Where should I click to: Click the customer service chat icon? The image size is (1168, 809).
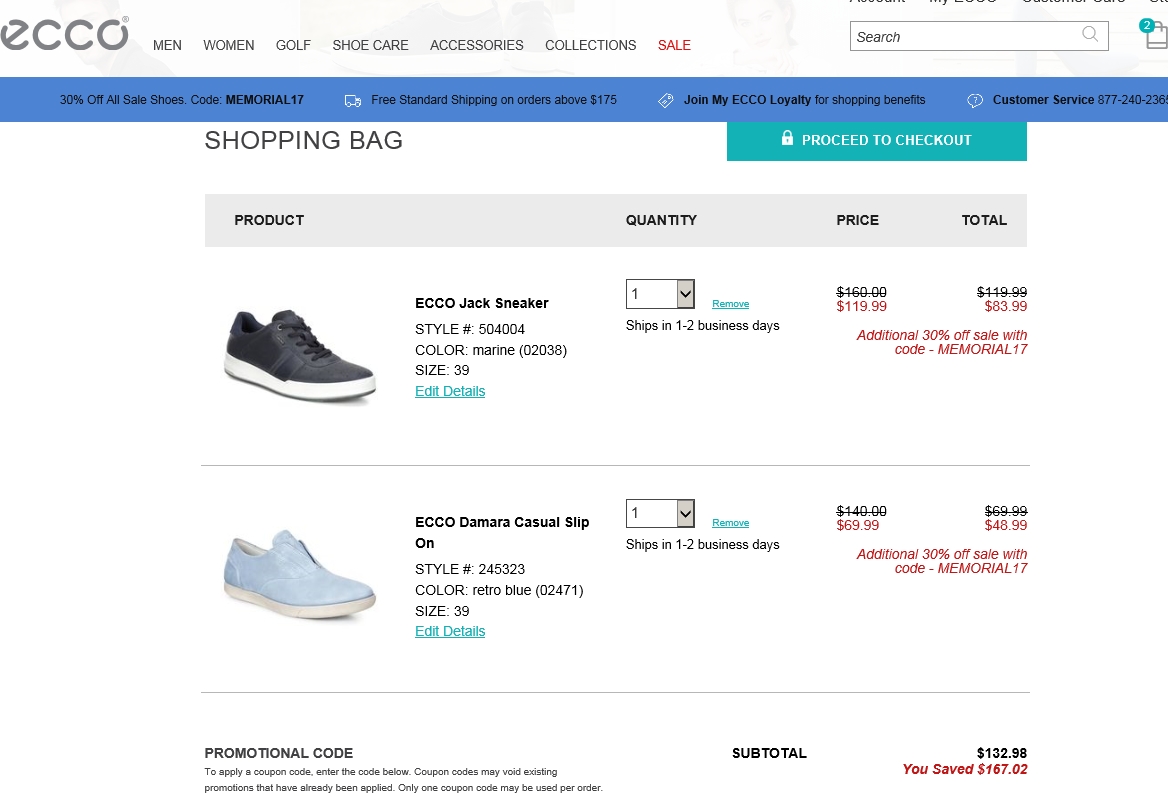point(975,100)
